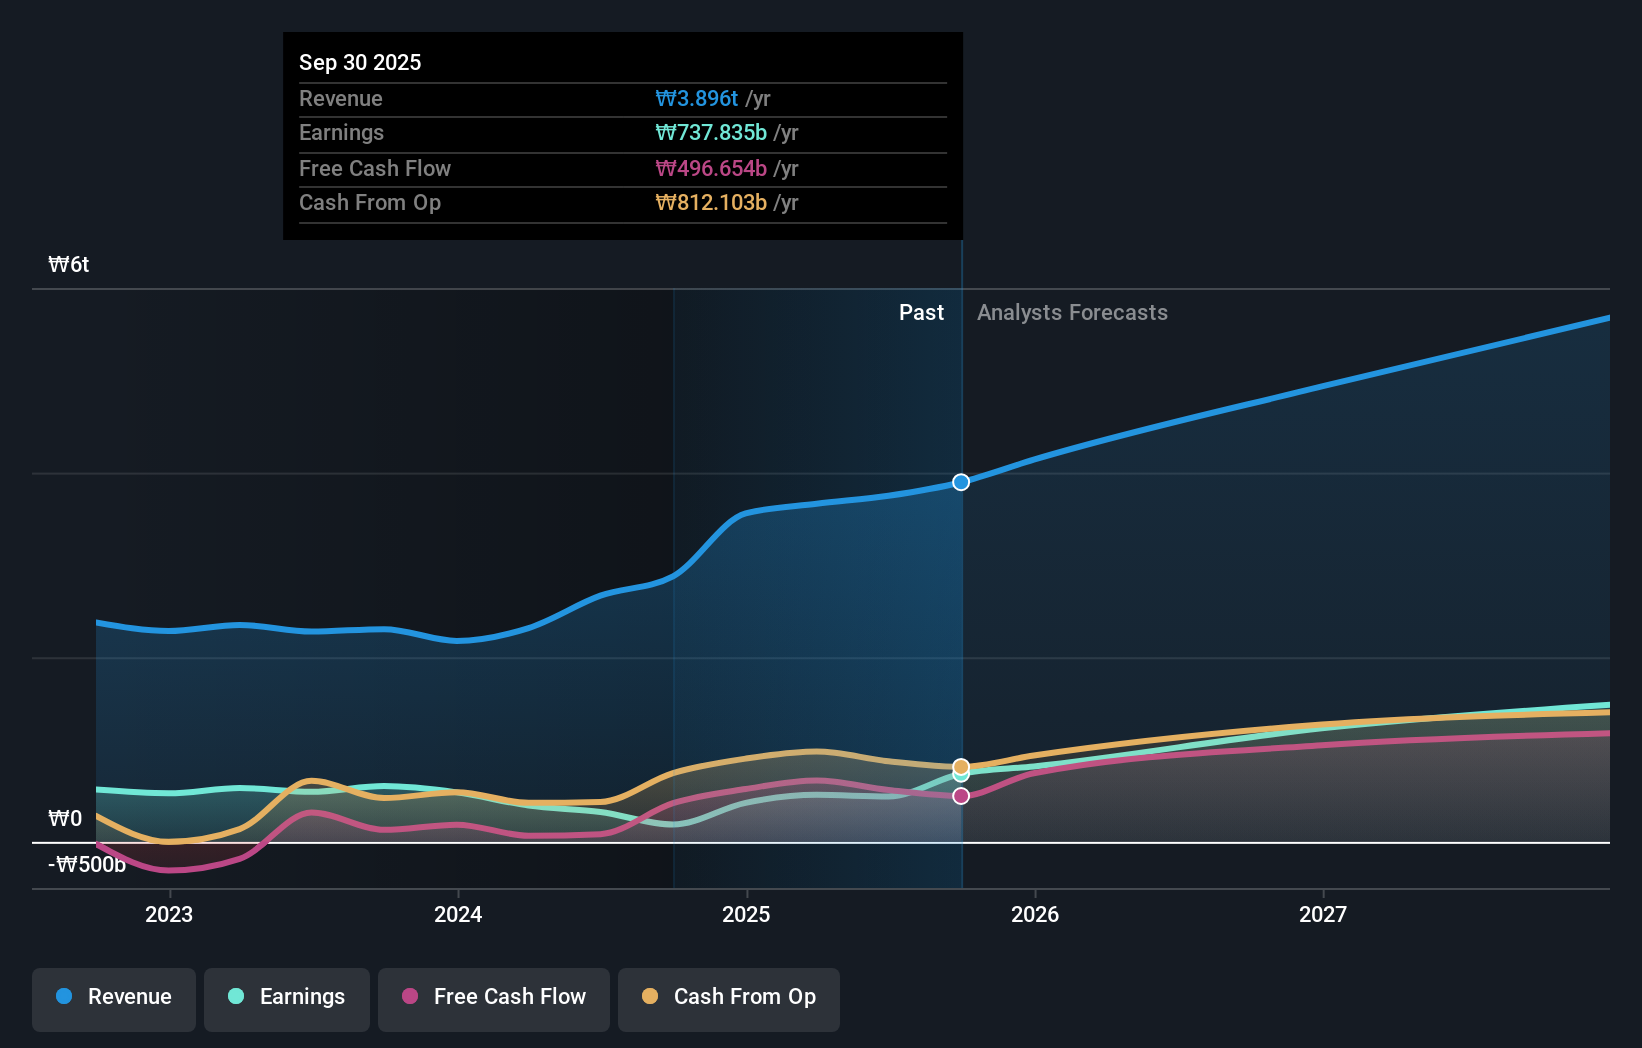Open the Cash From Op legend item
This screenshot has width=1642, height=1048.
[x=728, y=997]
